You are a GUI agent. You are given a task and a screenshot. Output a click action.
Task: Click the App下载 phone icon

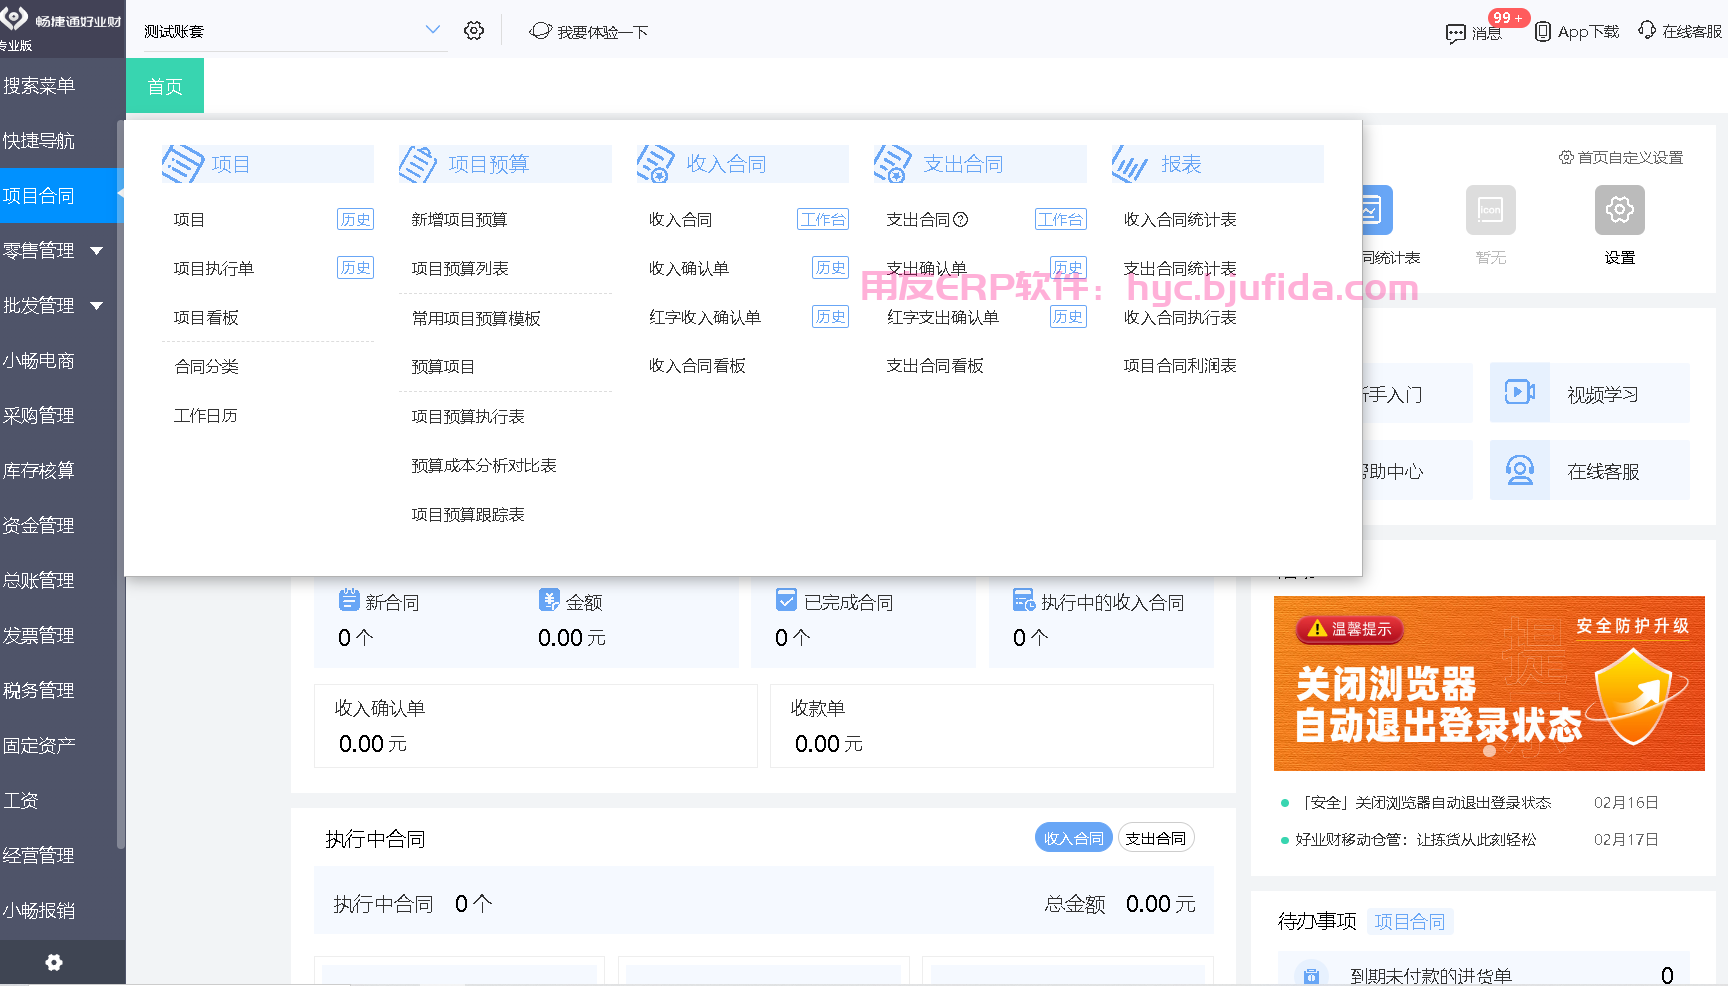coord(1543,32)
